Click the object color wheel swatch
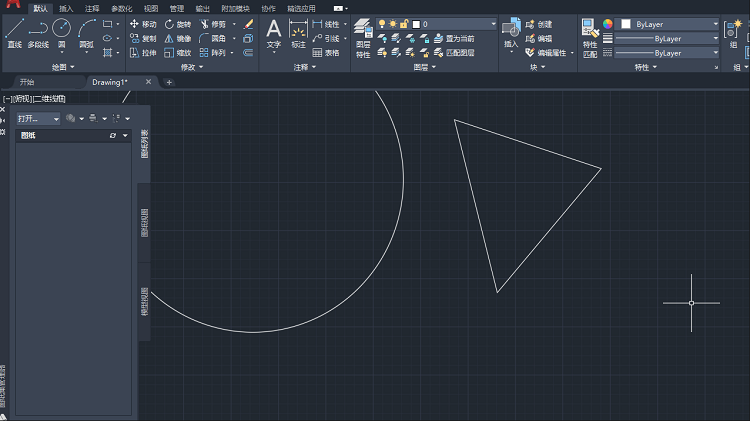 tap(607, 23)
